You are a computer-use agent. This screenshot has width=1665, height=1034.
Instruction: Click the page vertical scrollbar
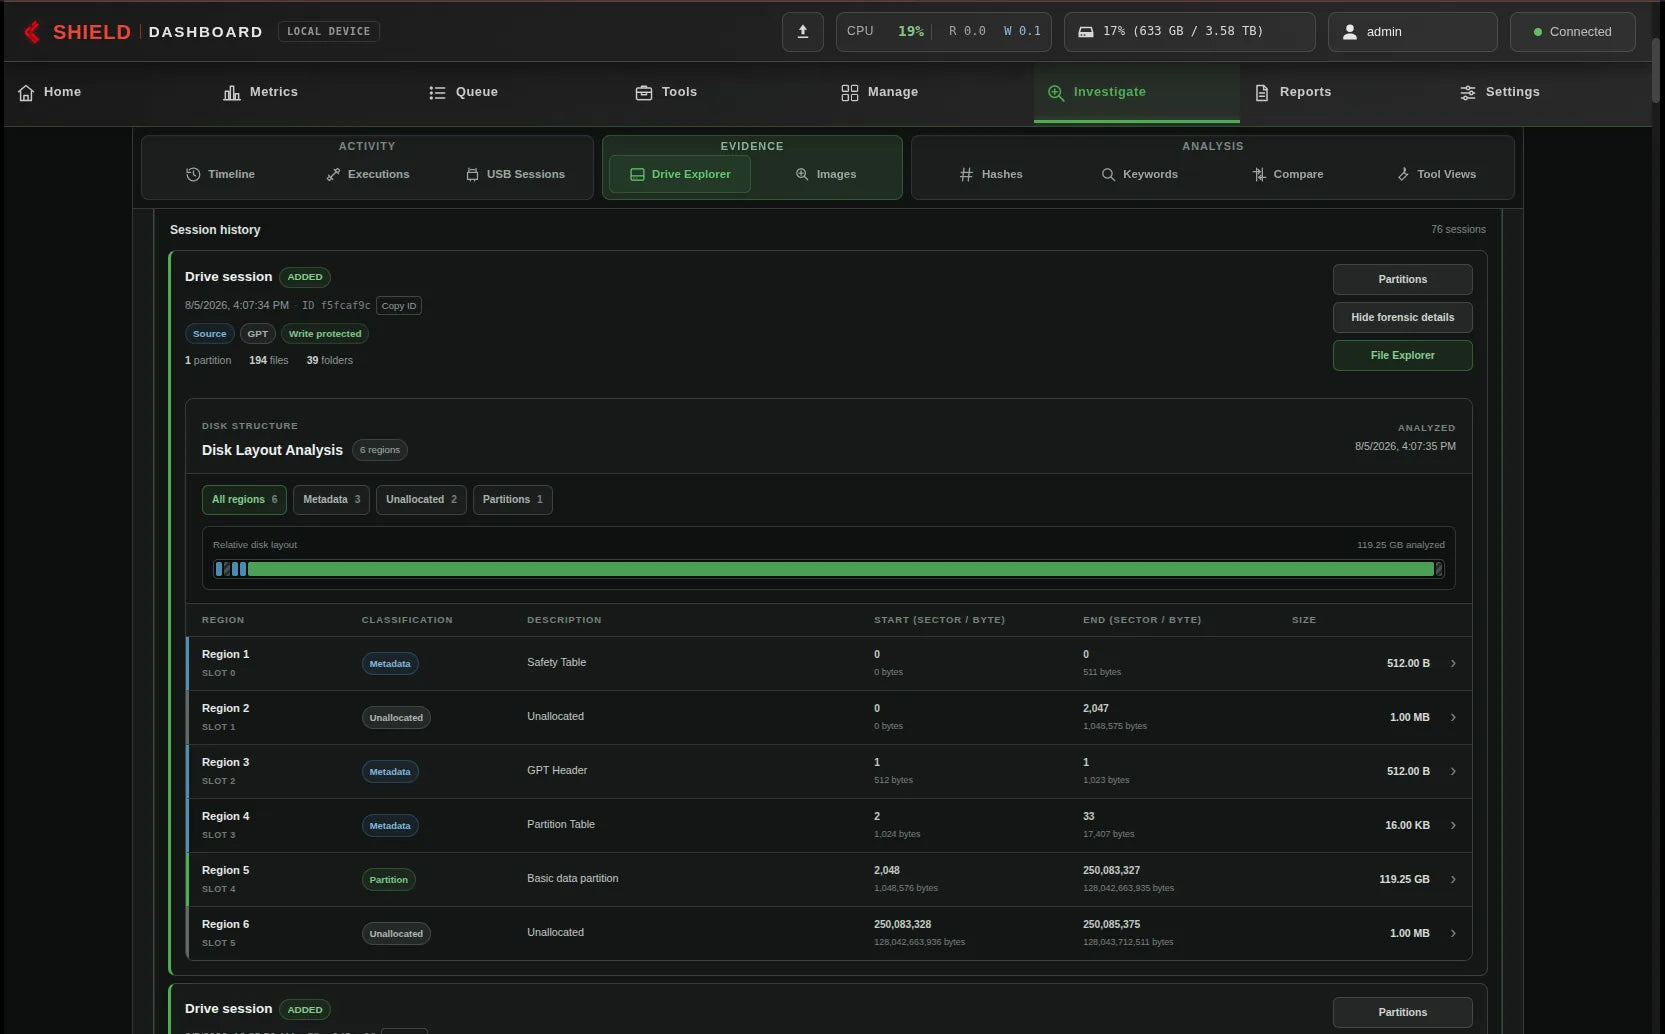coord(1656,70)
